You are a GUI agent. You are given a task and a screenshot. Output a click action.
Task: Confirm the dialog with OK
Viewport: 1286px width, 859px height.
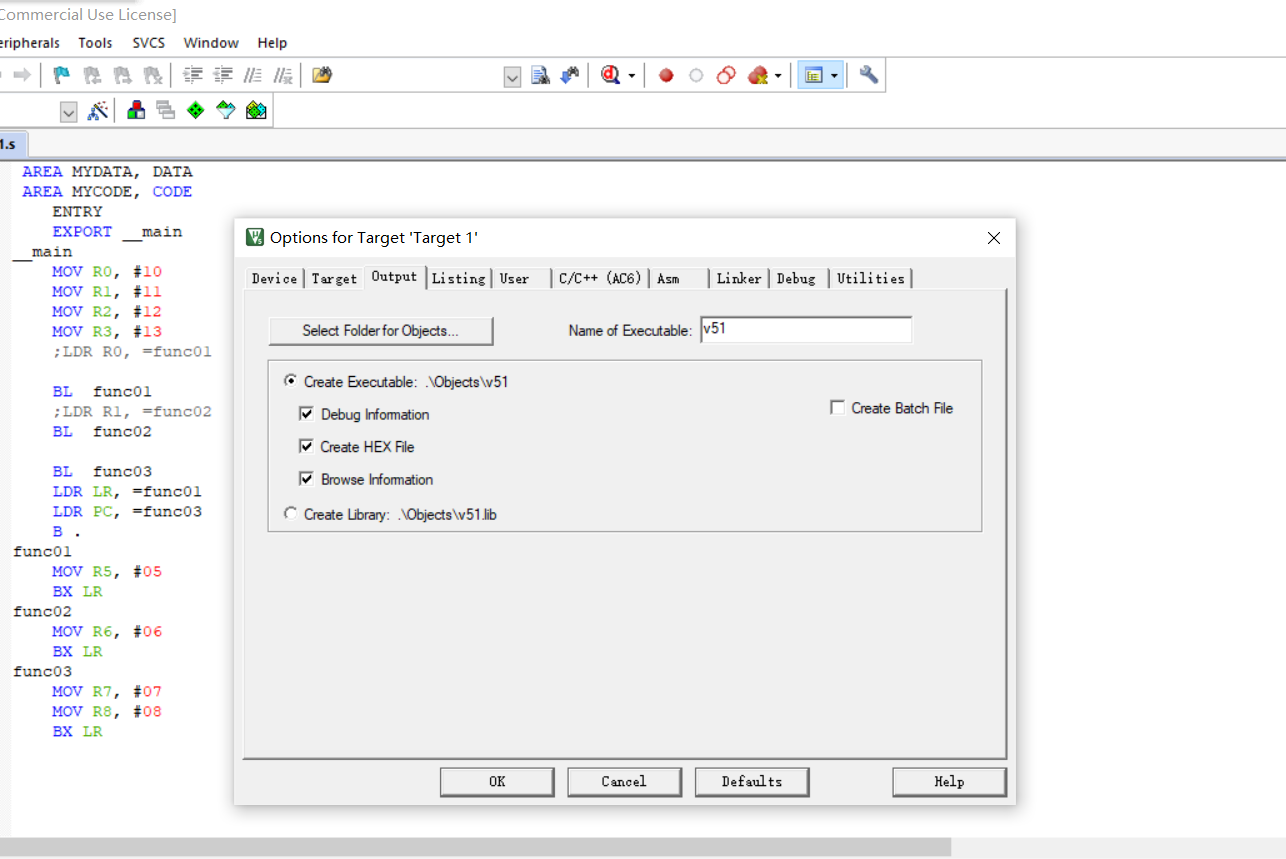pos(497,782)
